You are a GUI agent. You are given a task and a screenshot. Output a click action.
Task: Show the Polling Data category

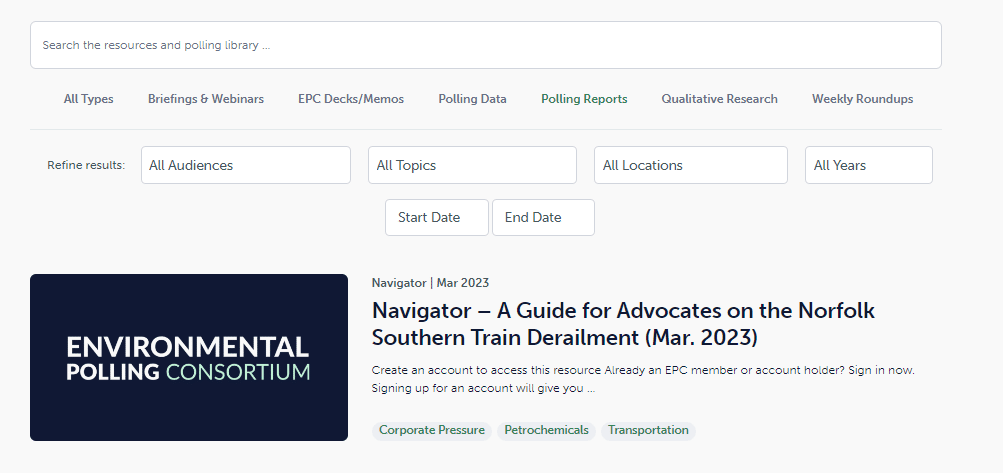click(472, 99)
